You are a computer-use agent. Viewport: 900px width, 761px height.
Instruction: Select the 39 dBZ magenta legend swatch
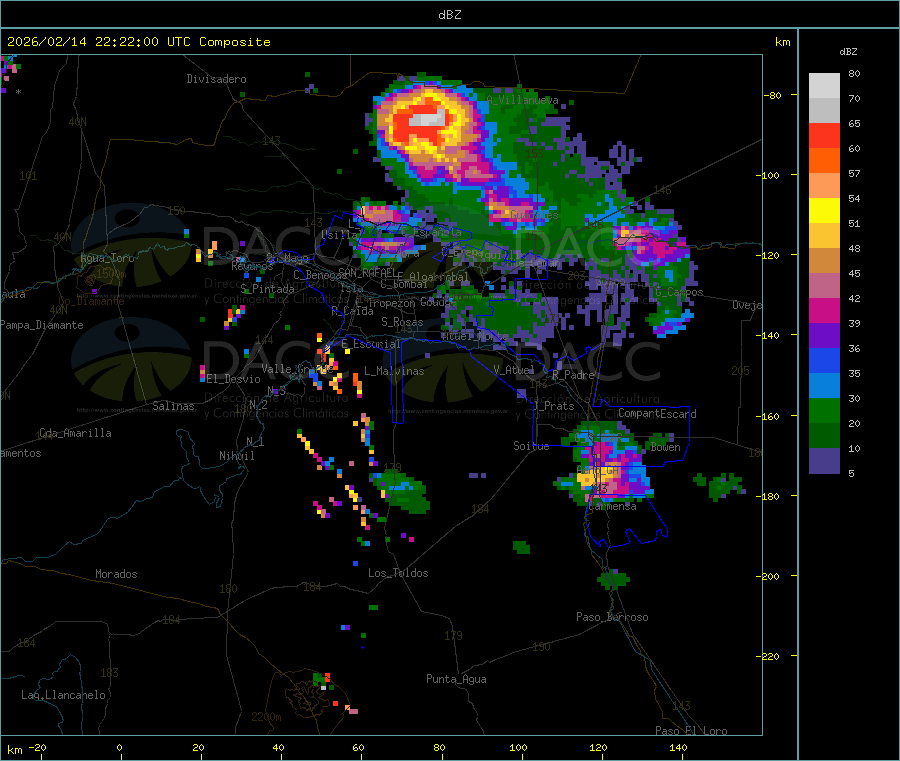pyautogui.click(x=824, y=310)
